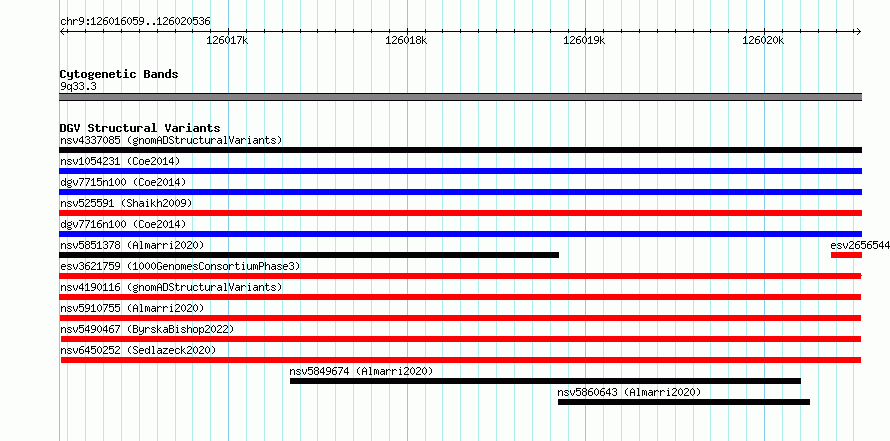This screenshot has width=890, height=441.
Task: Open the DGV Structural Variants track title
Action: click(x=140, y=128)
